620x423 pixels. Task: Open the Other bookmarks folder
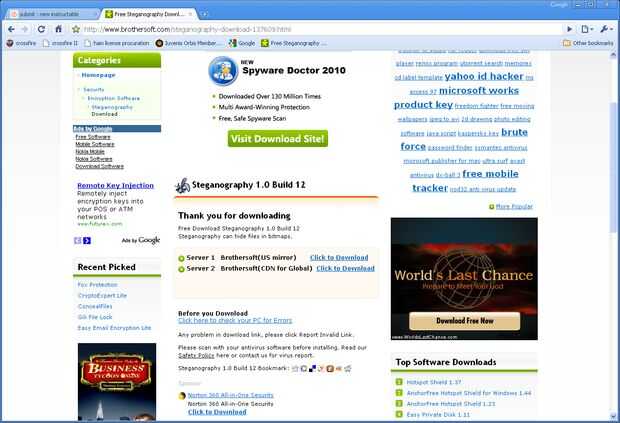pos(588,43)
